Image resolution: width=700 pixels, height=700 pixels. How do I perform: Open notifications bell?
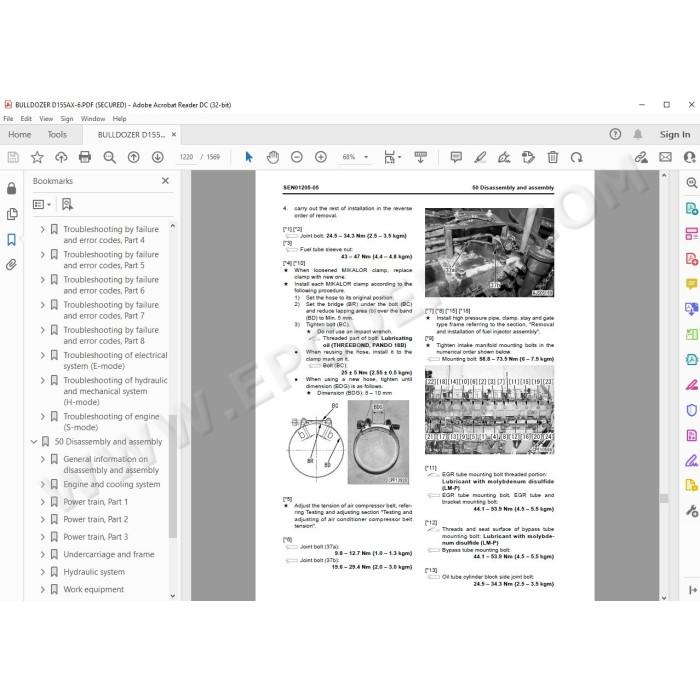(638, 134)
